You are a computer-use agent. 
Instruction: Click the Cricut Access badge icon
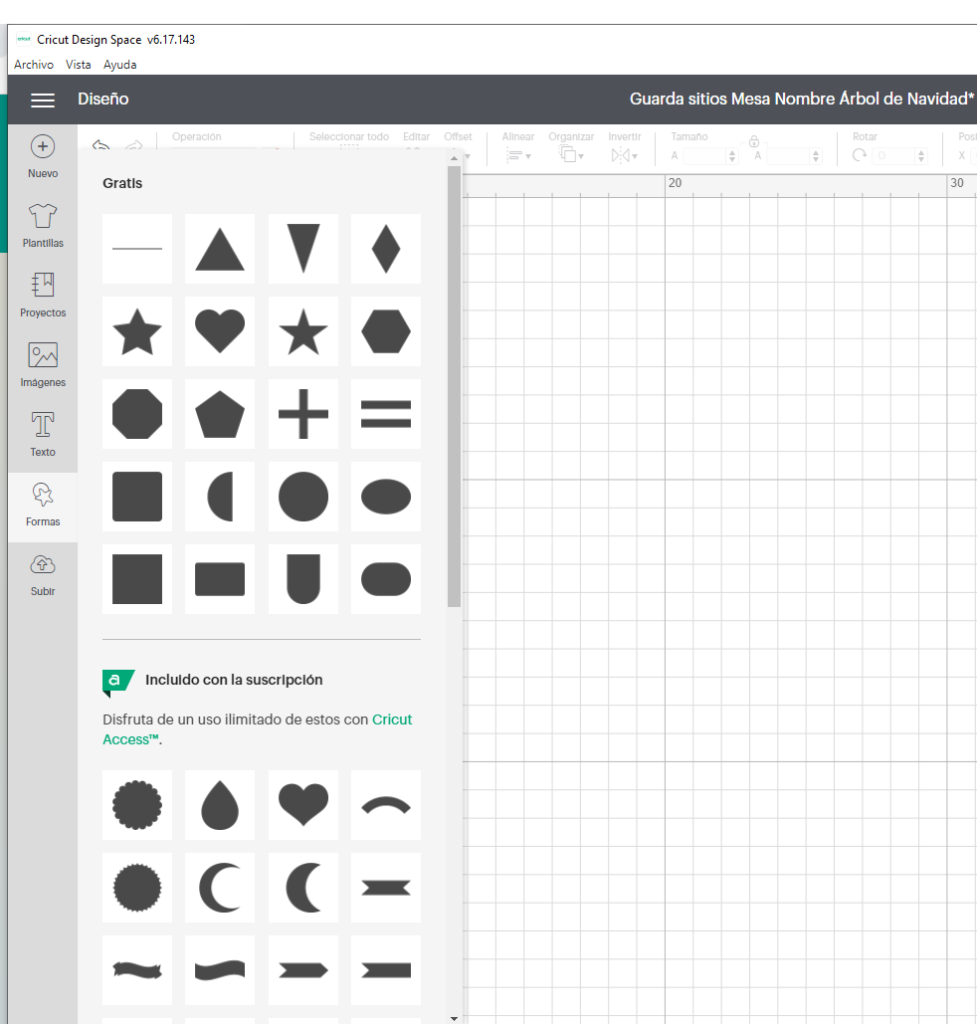118,682
